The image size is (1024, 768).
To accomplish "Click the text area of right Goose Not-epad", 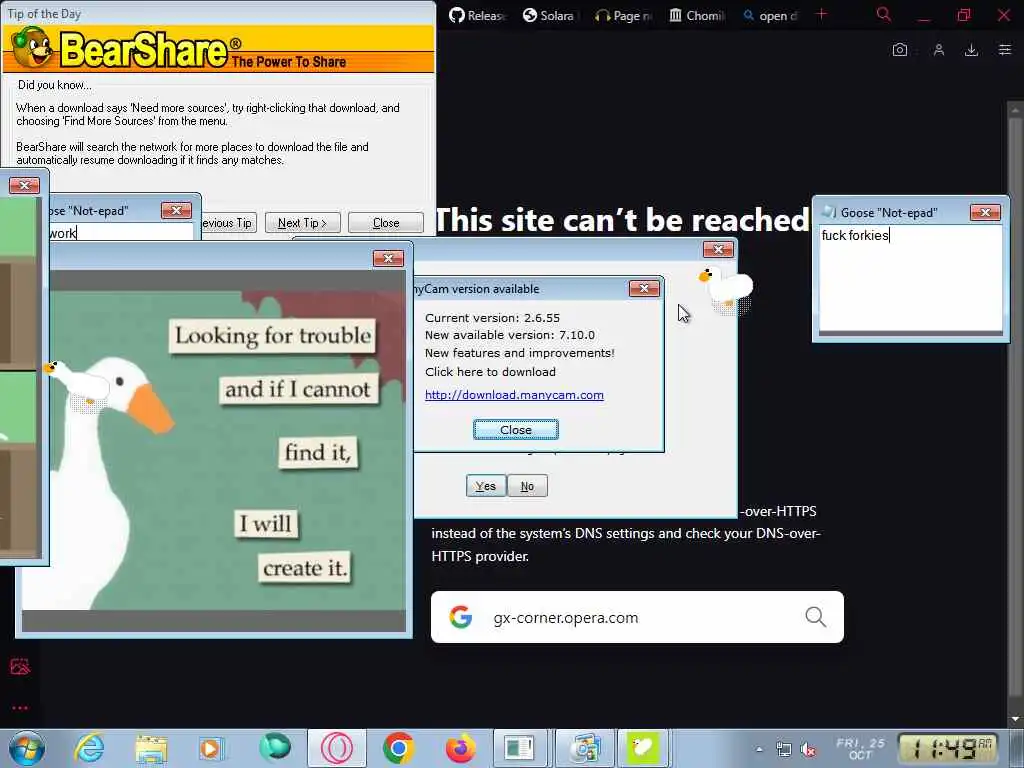I will tap(911, 278).
